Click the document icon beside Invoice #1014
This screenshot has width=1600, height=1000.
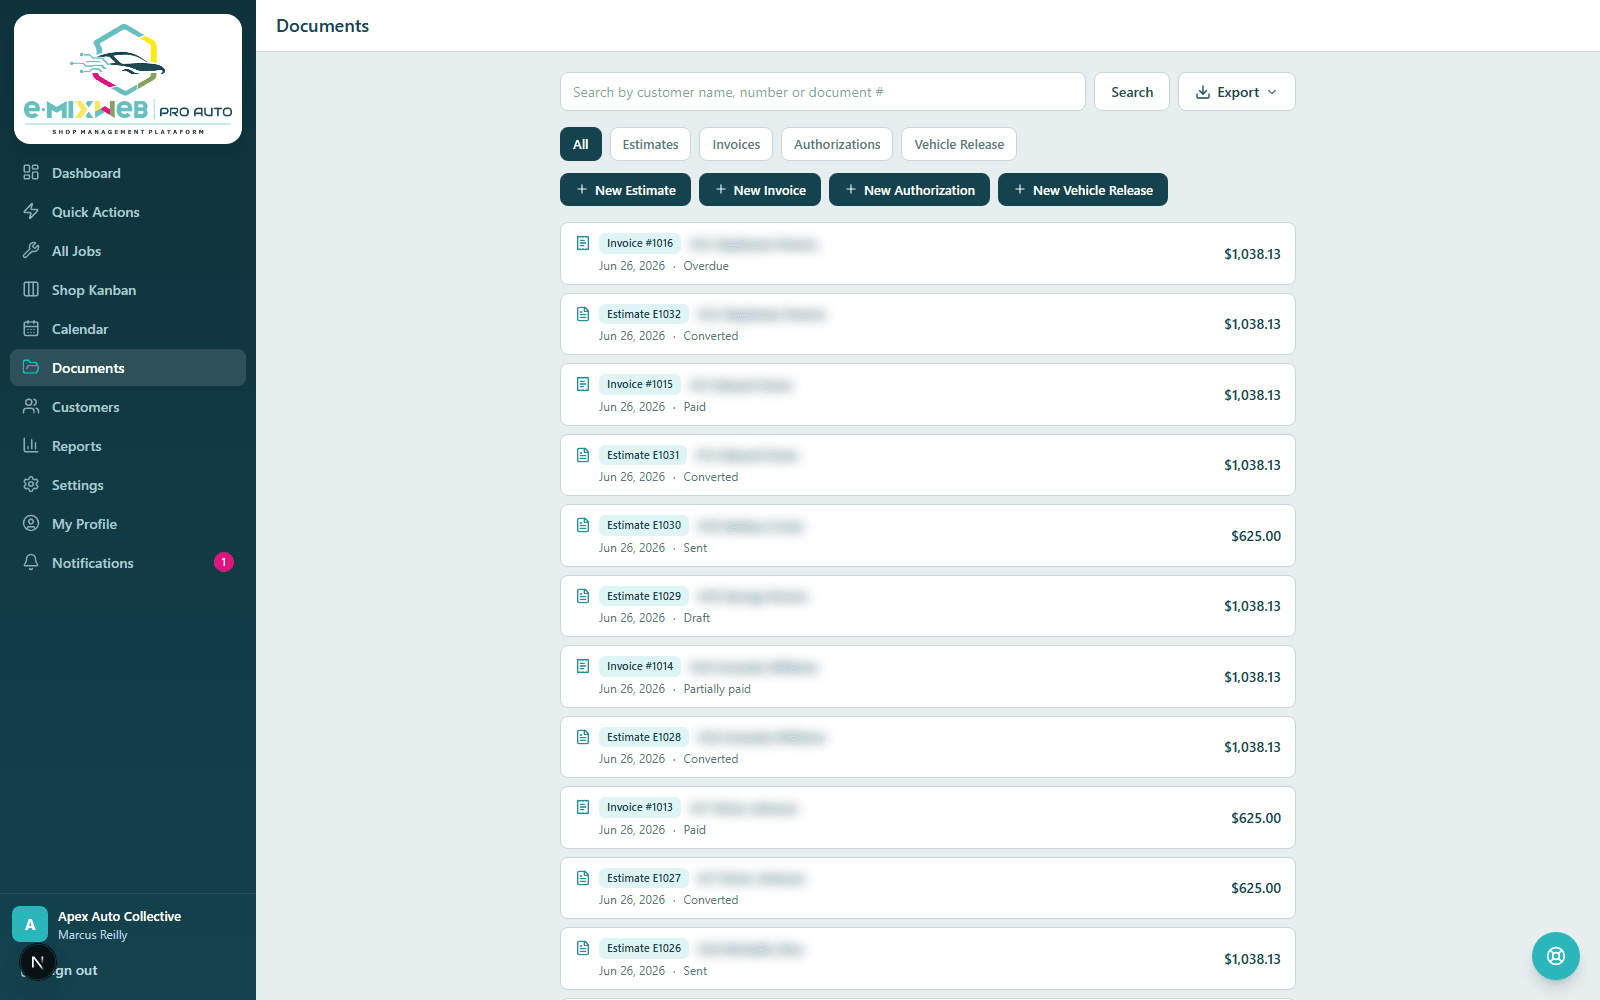pyautogui.click(x=583, y=666)
